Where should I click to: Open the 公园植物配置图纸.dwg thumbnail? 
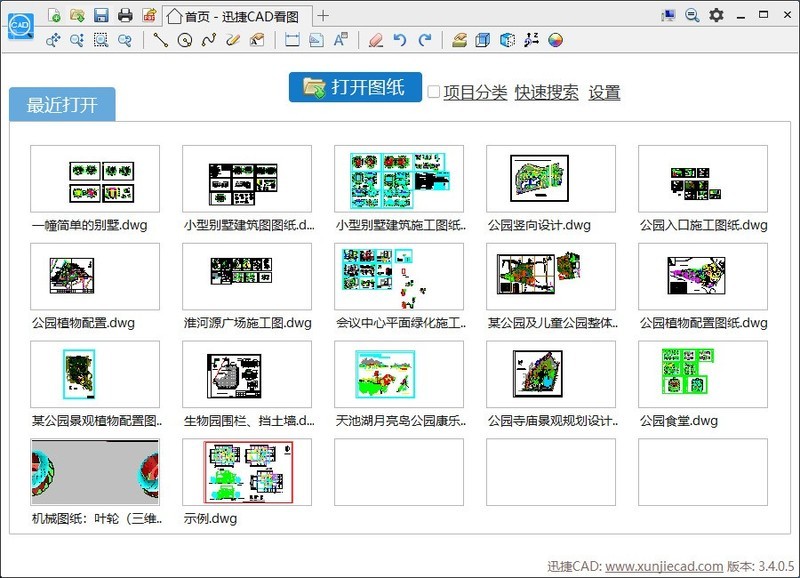coord(703,277)
